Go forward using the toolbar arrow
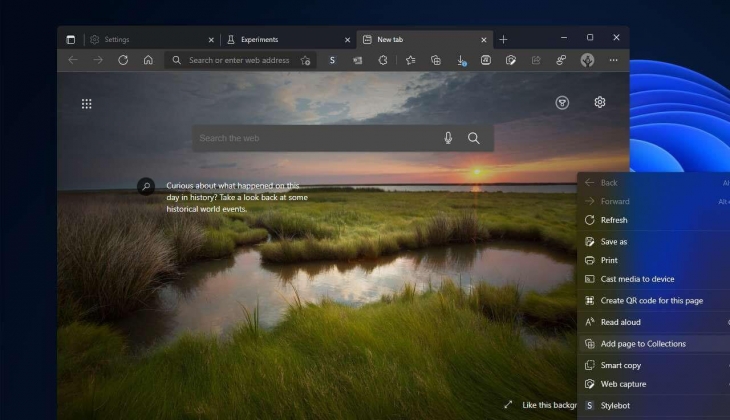Image resolution: width=730 pixels, height=420 pixels. (98, 60)
